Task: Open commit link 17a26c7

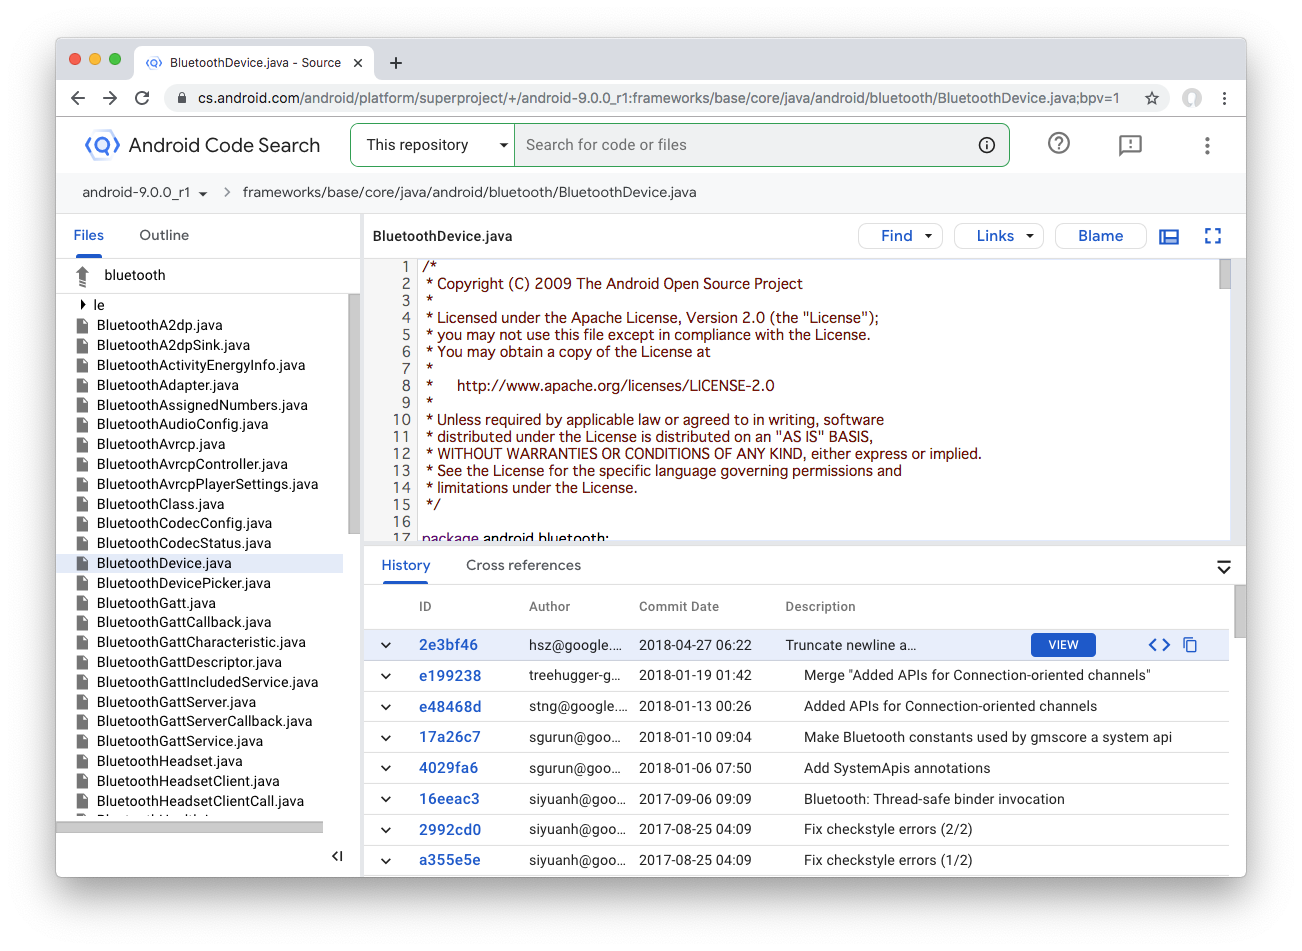Action: pos(450,738)
